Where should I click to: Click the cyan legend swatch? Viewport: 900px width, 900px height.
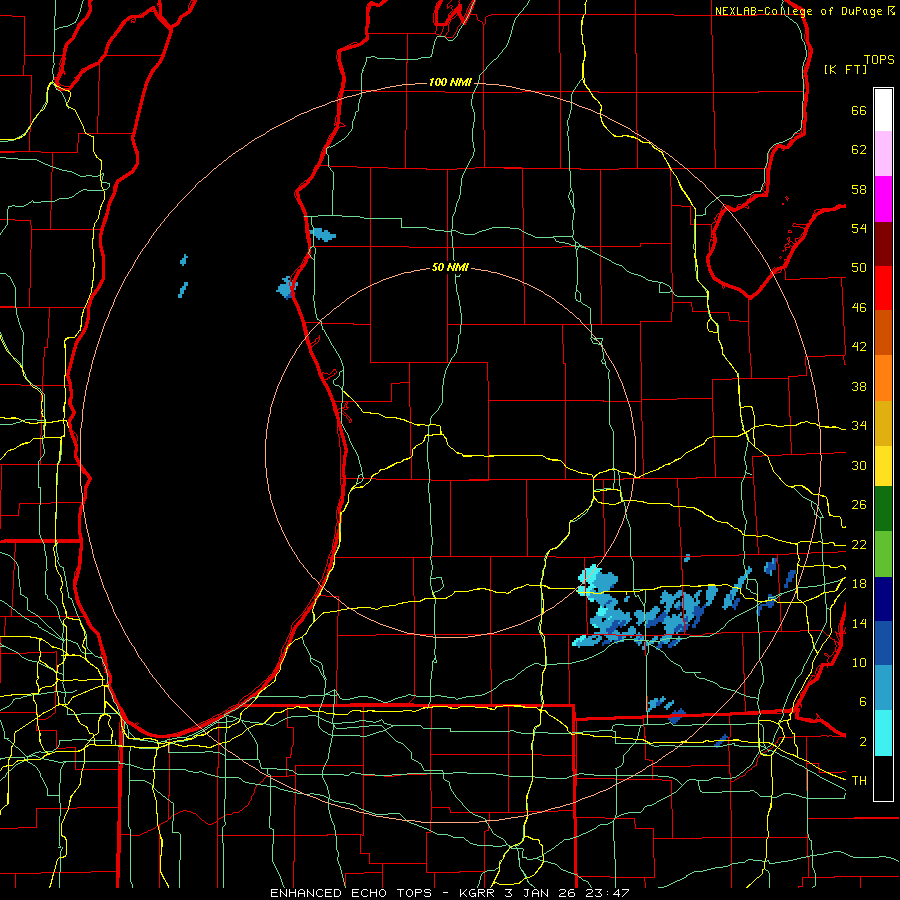point(883,733)
